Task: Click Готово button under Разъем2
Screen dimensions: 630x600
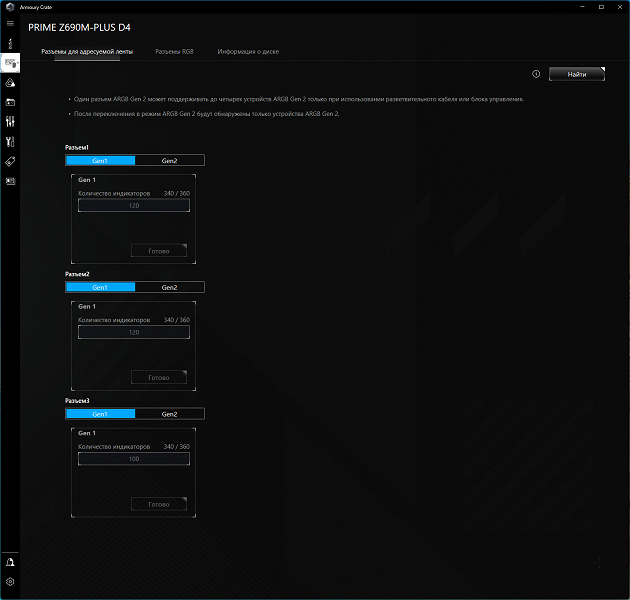Action: tap(159, 377)
